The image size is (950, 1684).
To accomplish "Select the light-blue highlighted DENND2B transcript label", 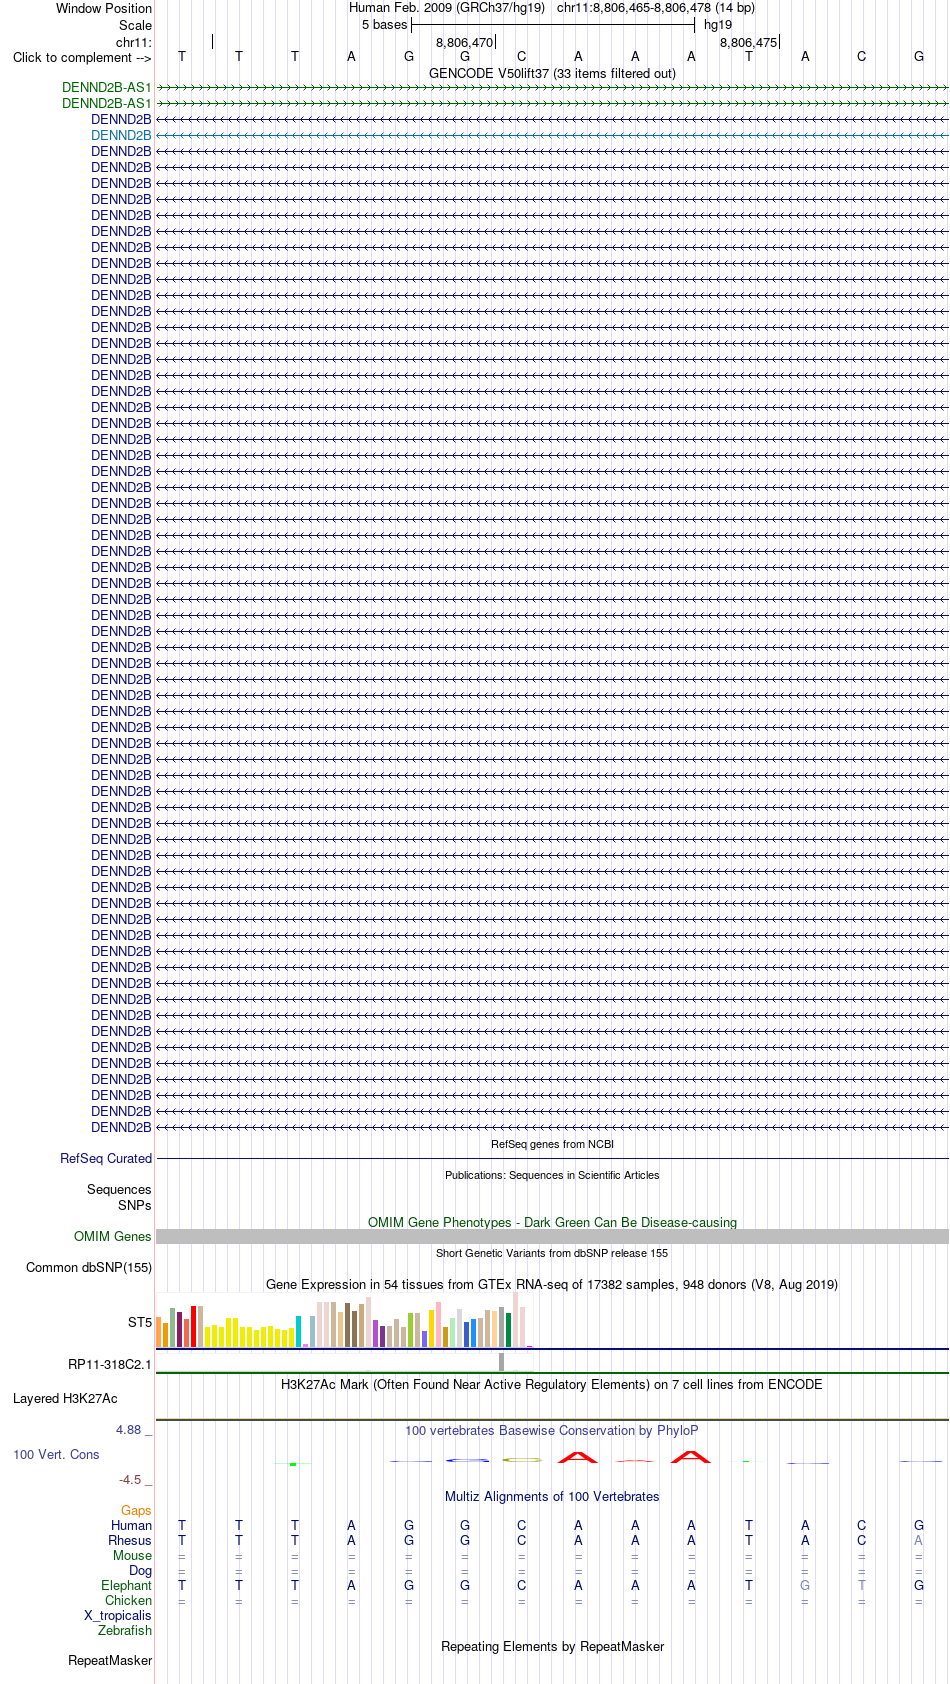I will tap(121, 135).
